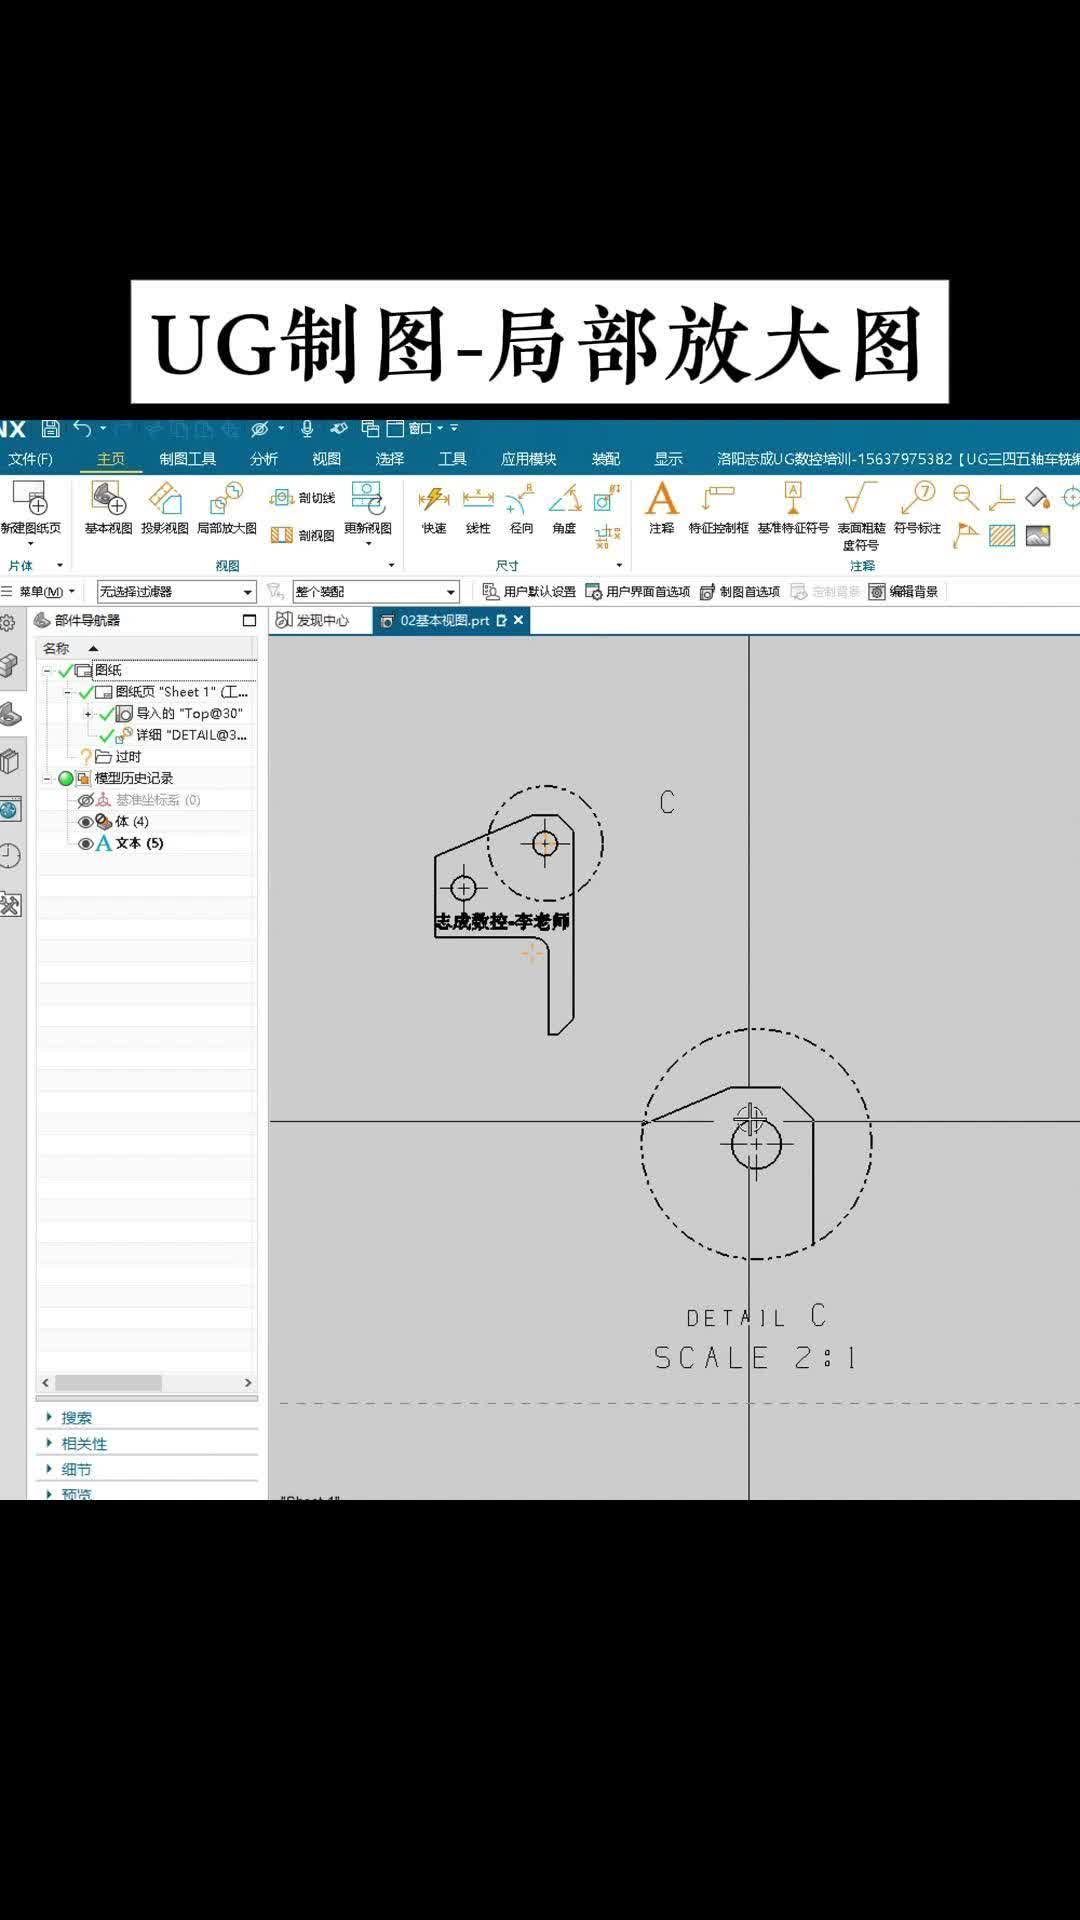Select the 径向 radial dimension tool
The height and width of the screenshot is (1920, 1080).
[521, 508]
